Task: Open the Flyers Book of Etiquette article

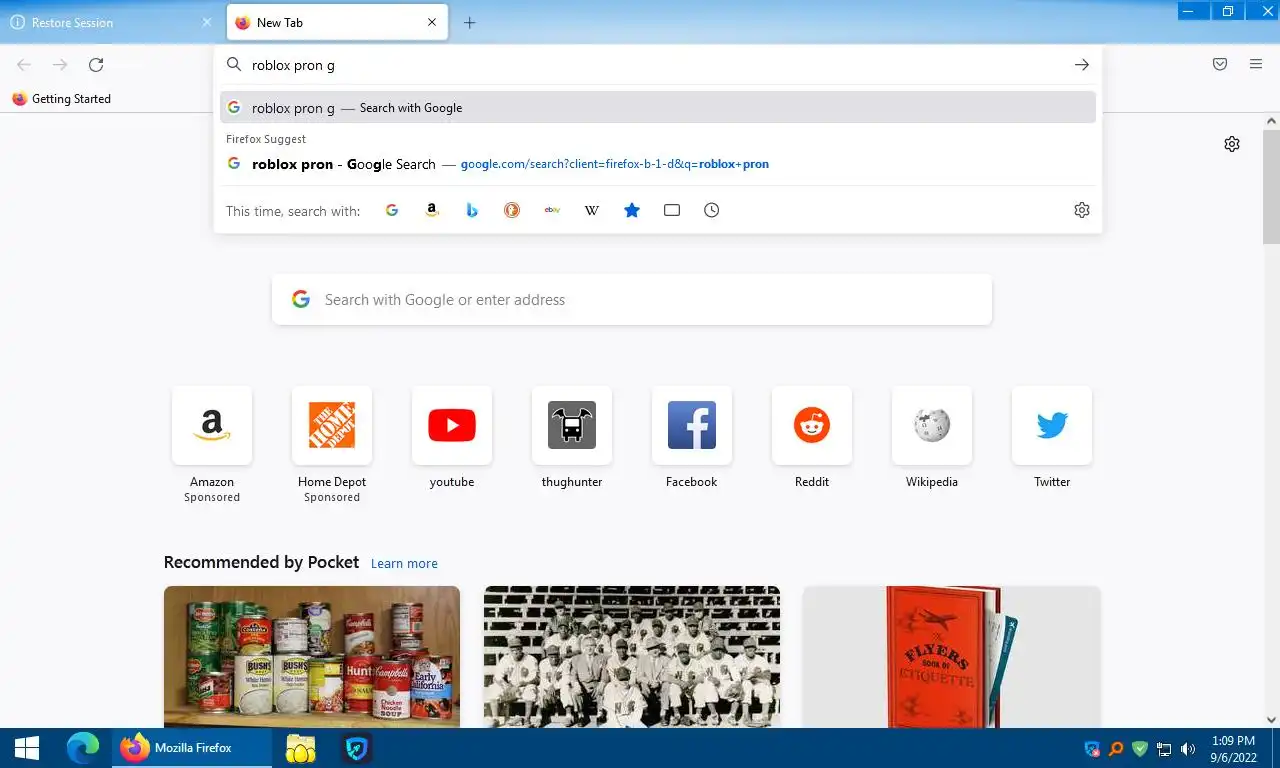Action: (952, 656)
